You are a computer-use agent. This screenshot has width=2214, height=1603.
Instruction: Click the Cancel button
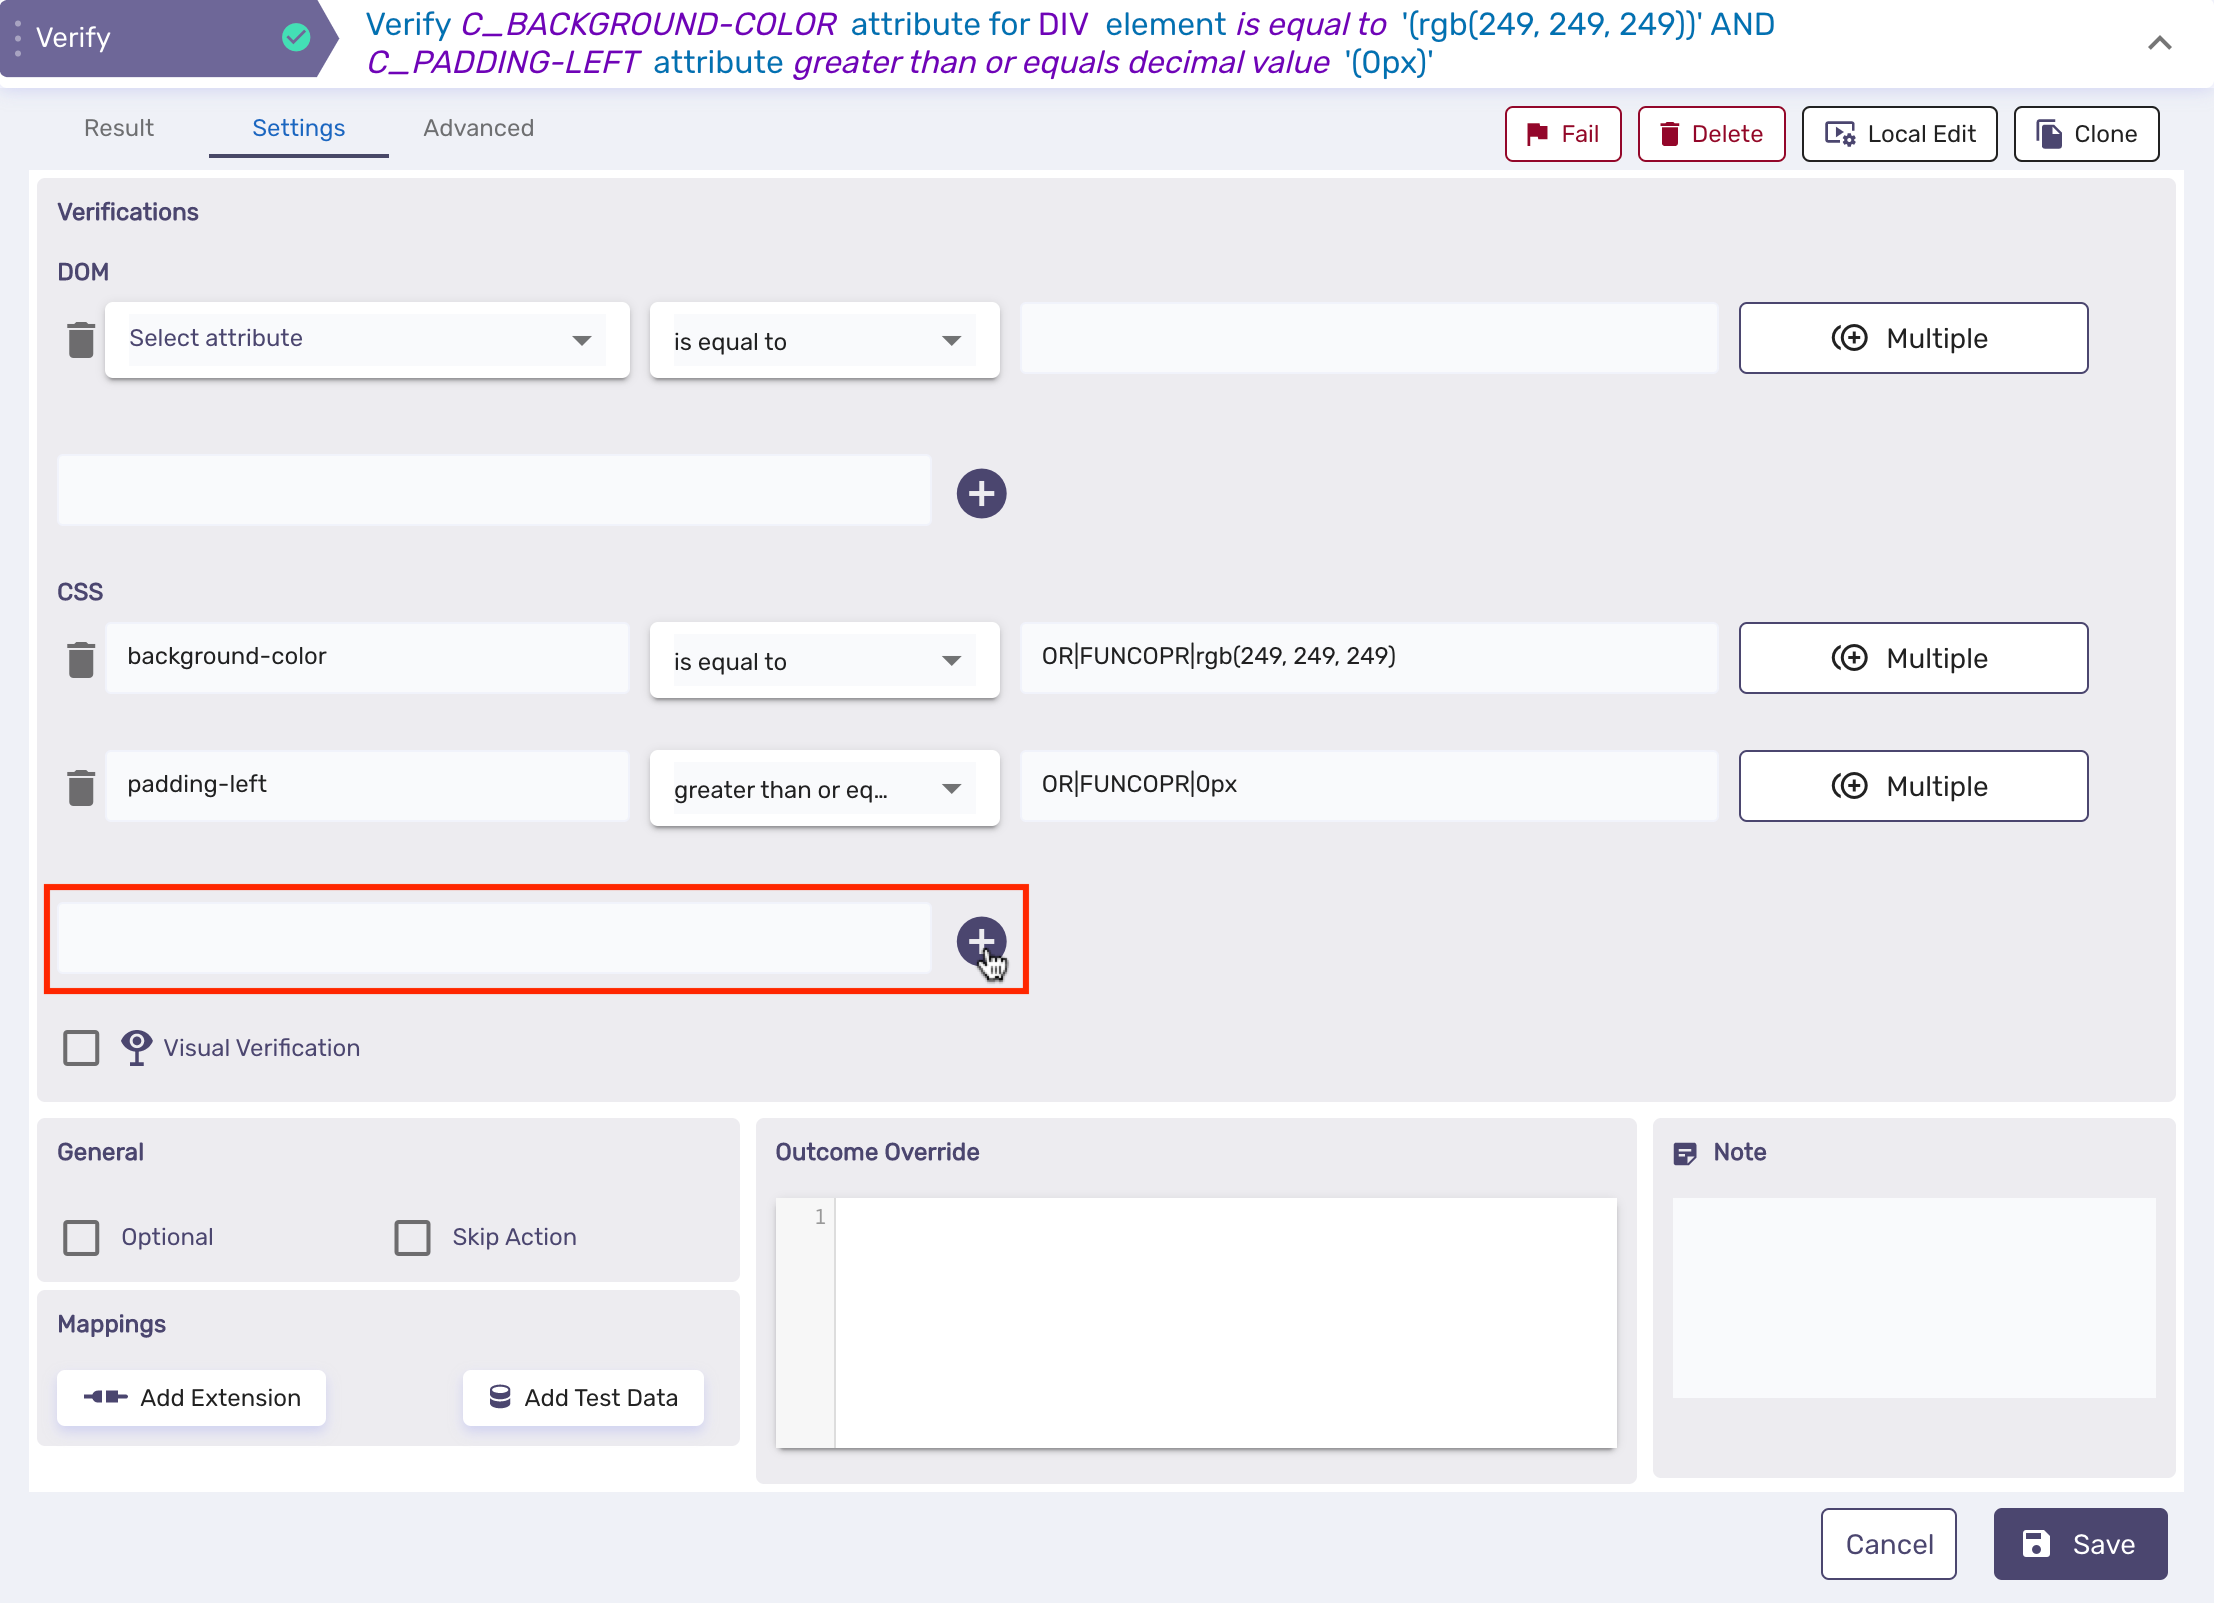tap(1888, 1544)
